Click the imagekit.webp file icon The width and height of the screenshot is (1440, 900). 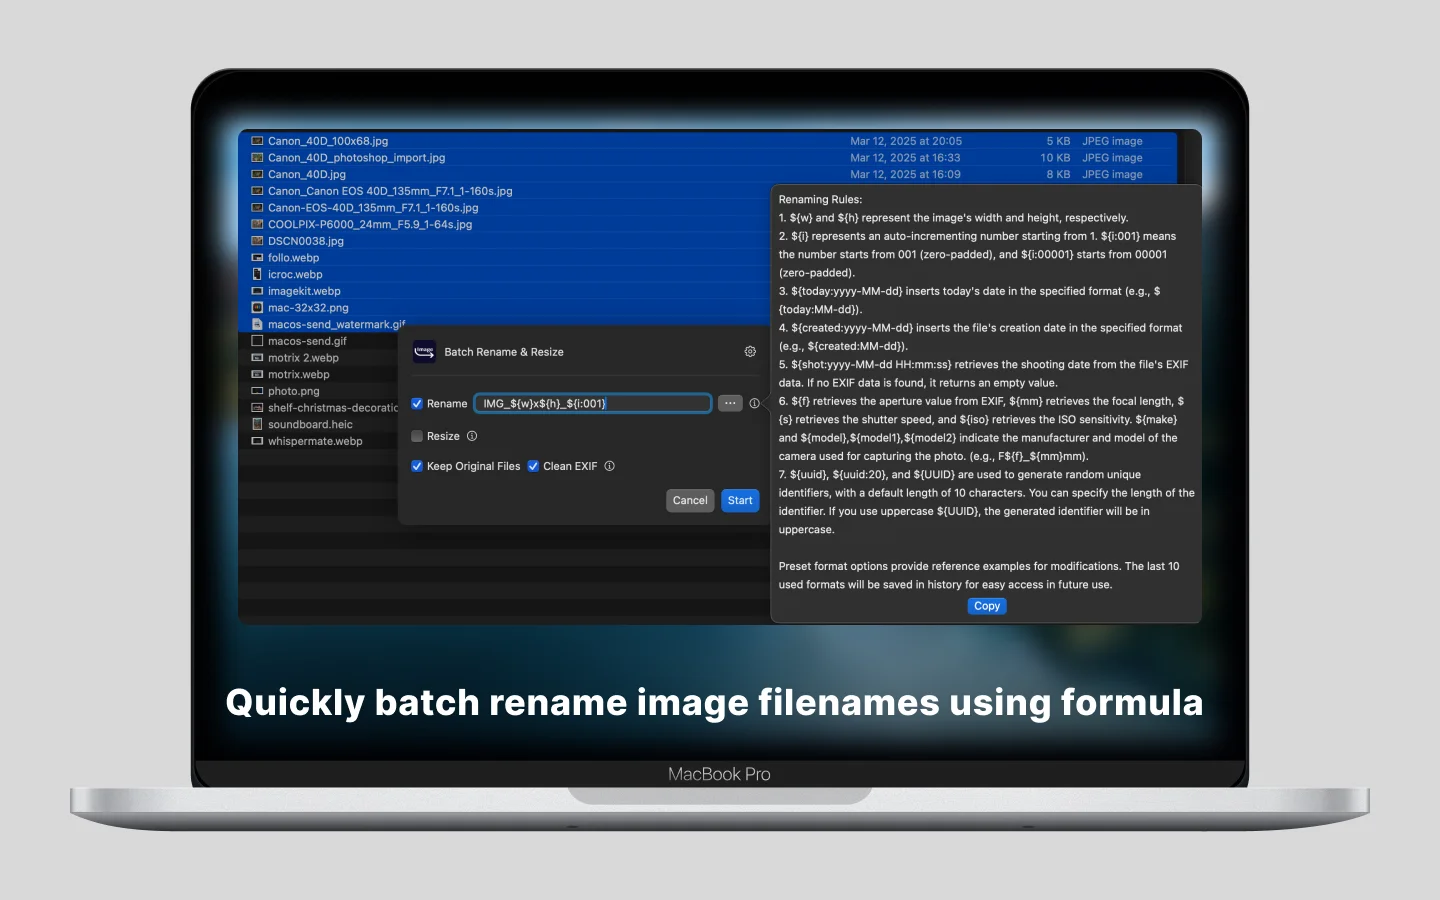pyautogui.click(x=257, y=291)
